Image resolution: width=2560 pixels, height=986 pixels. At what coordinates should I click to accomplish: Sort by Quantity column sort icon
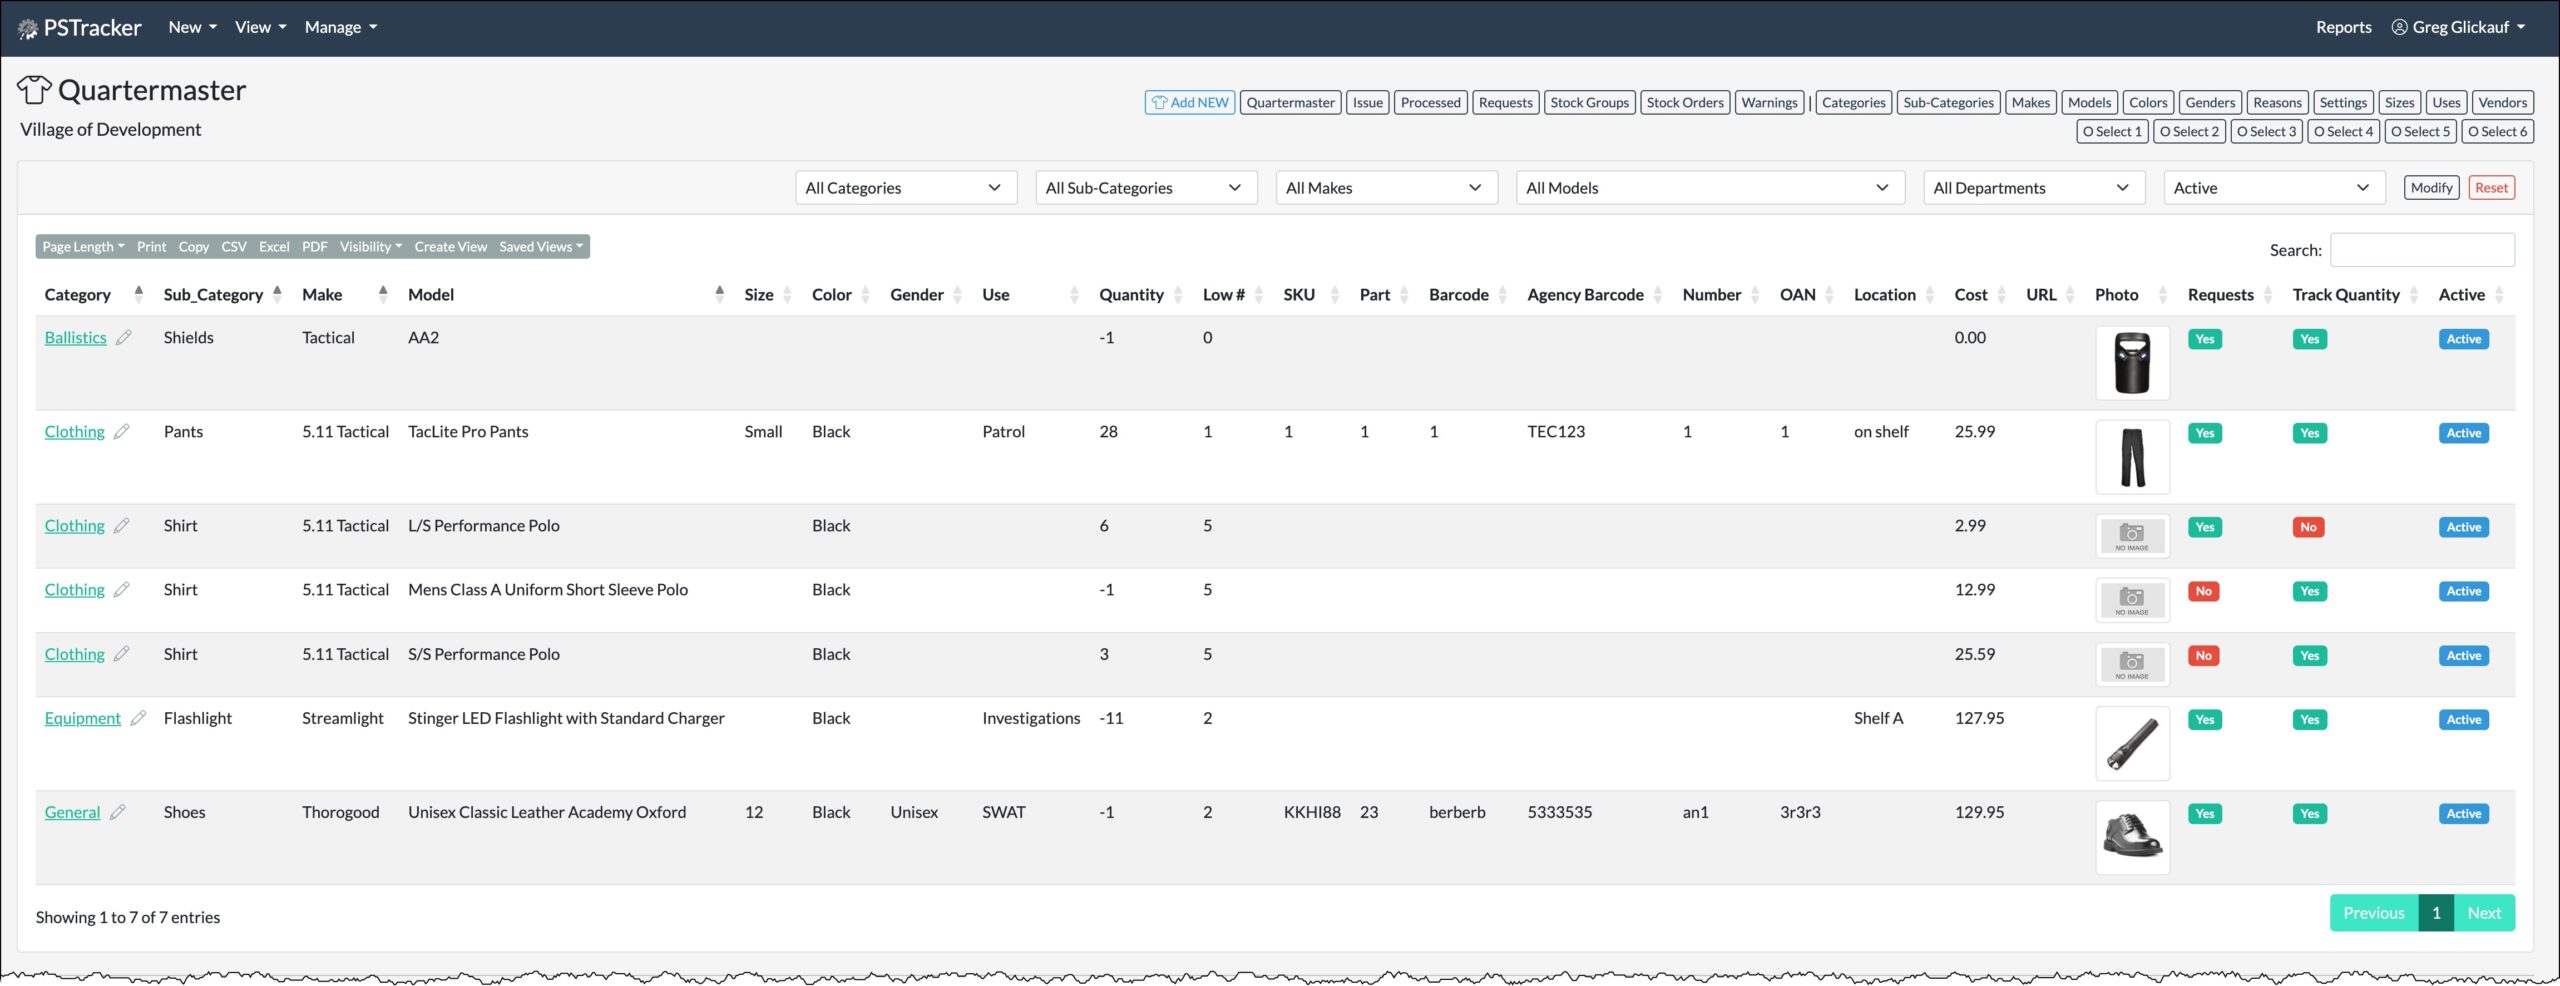(x=1178, y=295)
